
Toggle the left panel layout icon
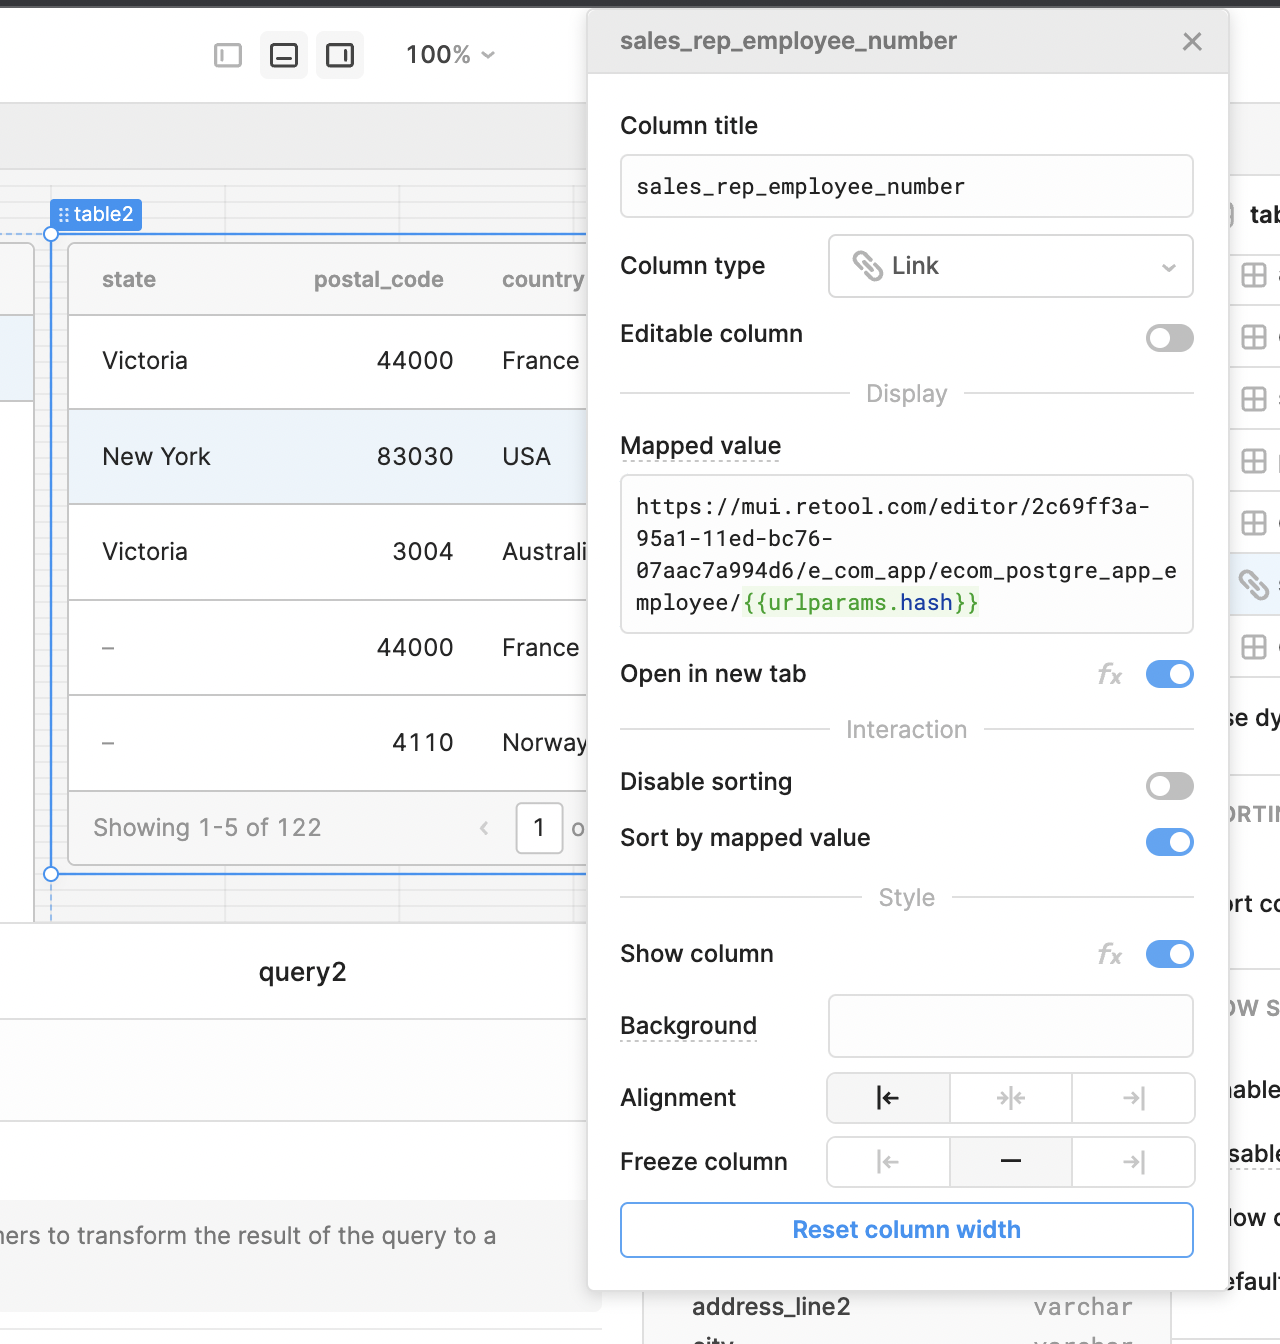click(x=228, y=55)
